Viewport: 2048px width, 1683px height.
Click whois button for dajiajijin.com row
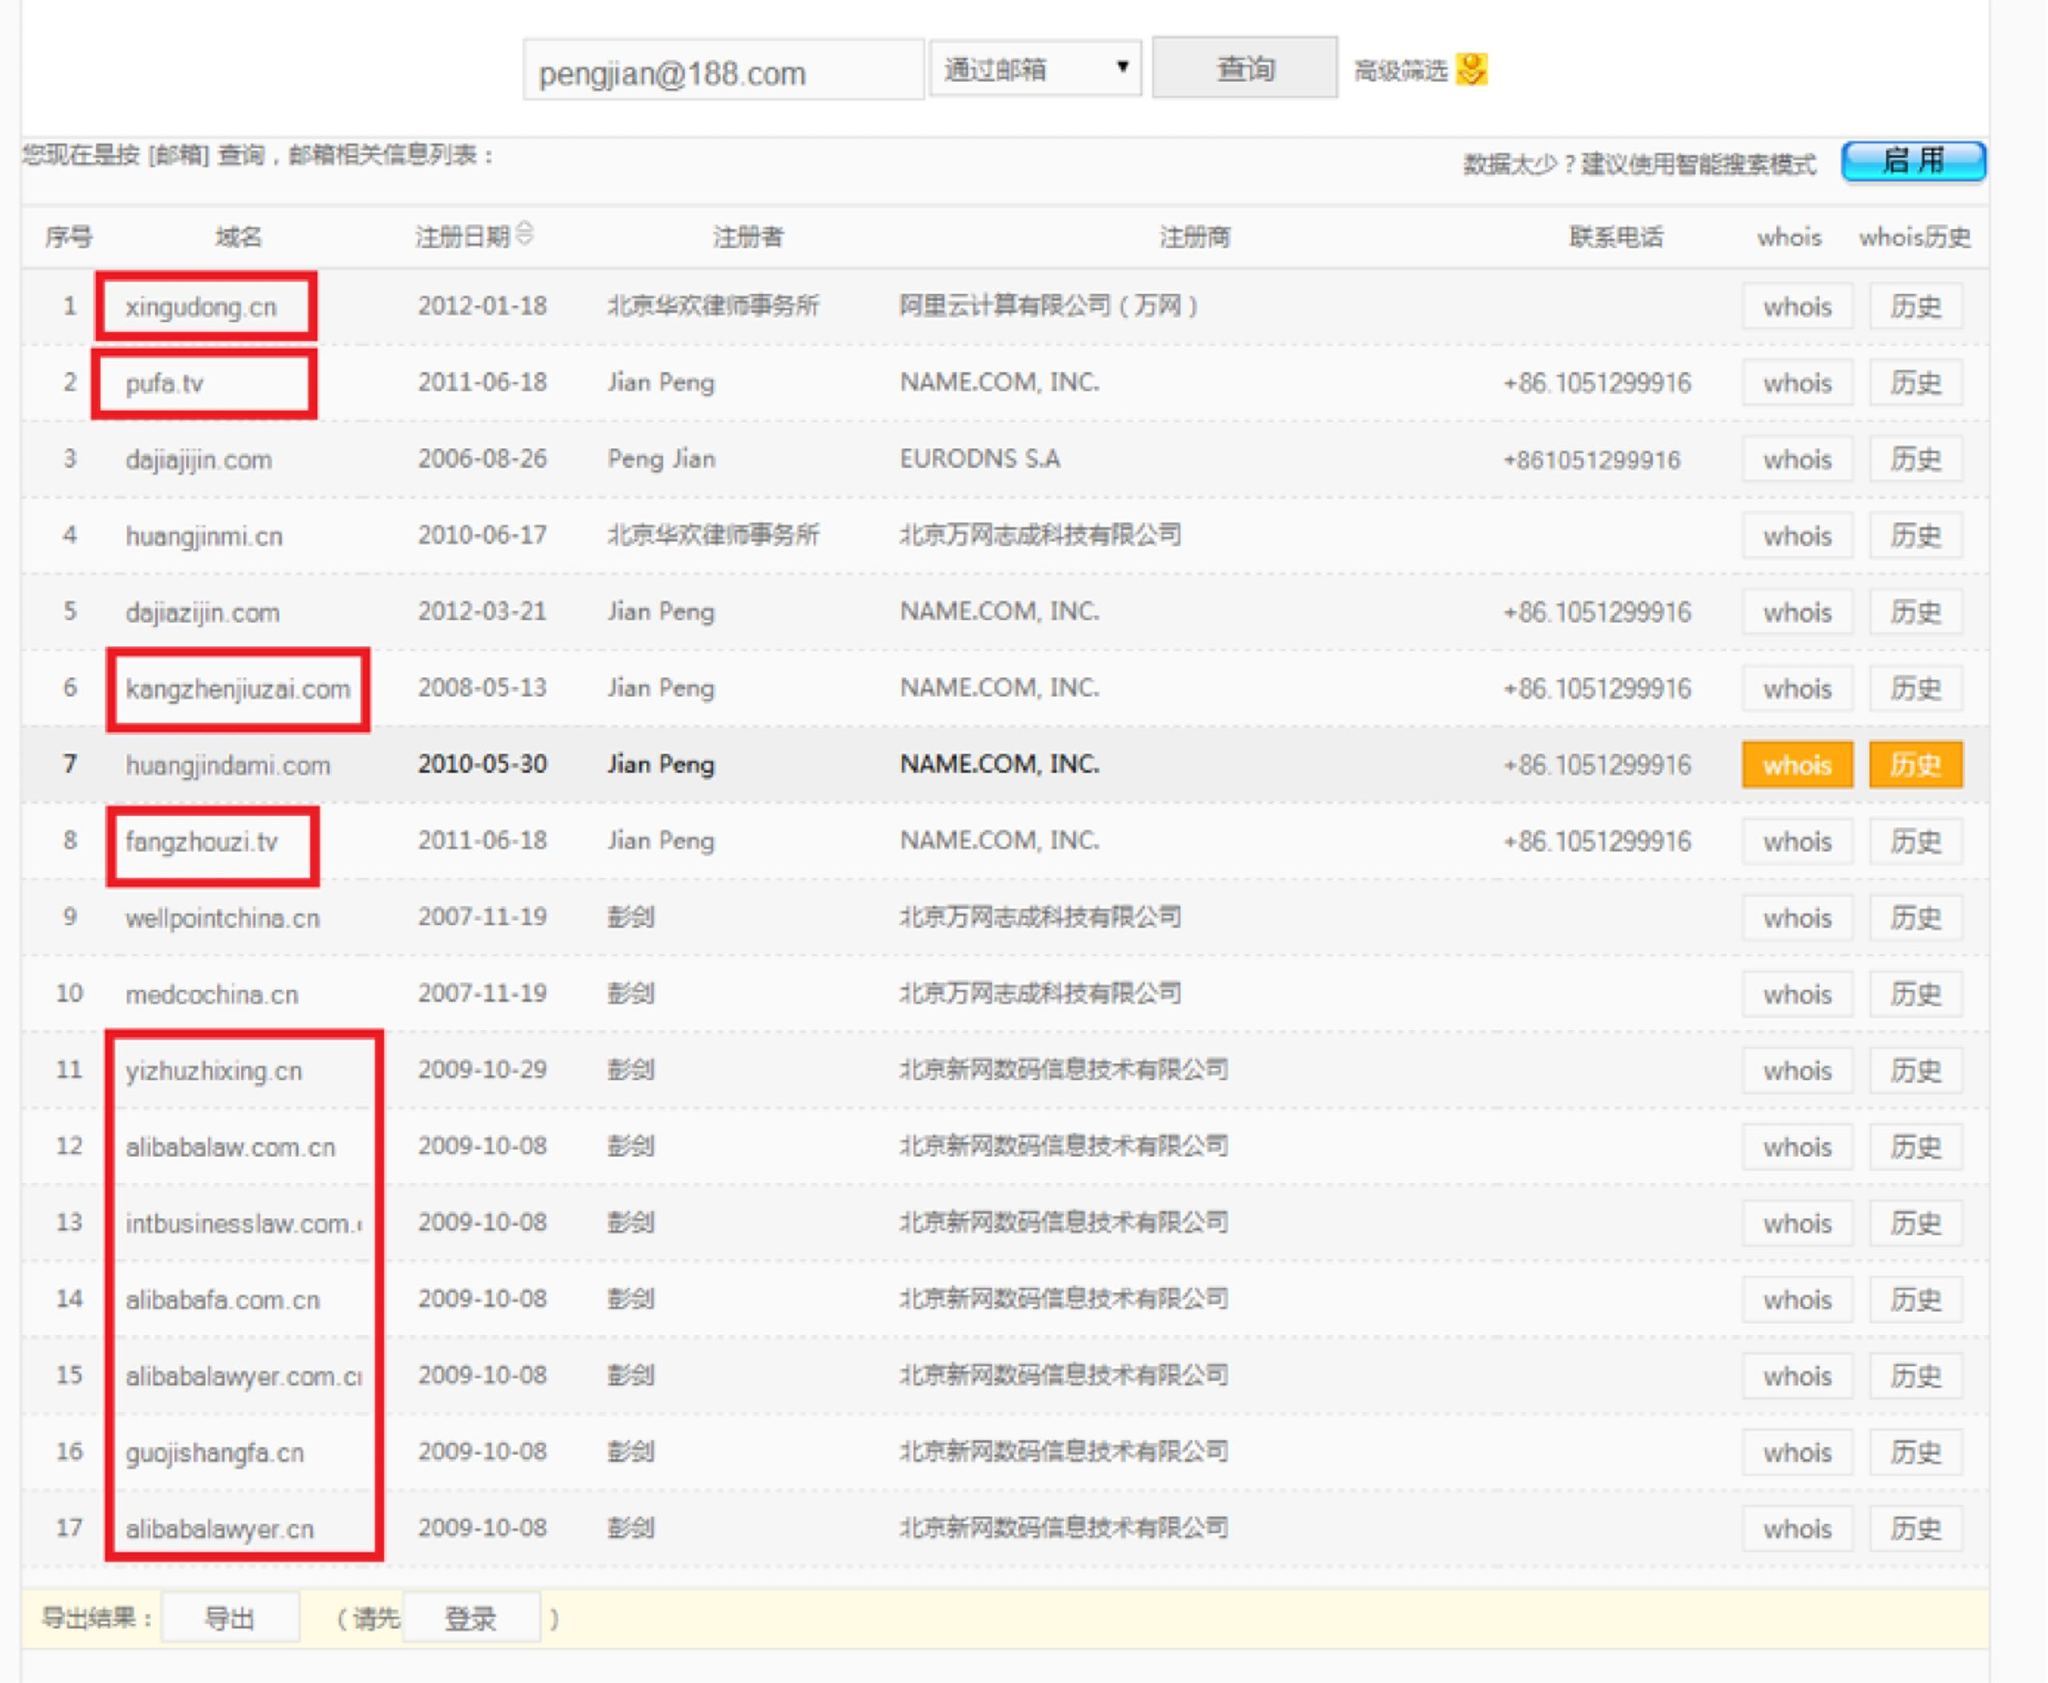click(1797, 460)
